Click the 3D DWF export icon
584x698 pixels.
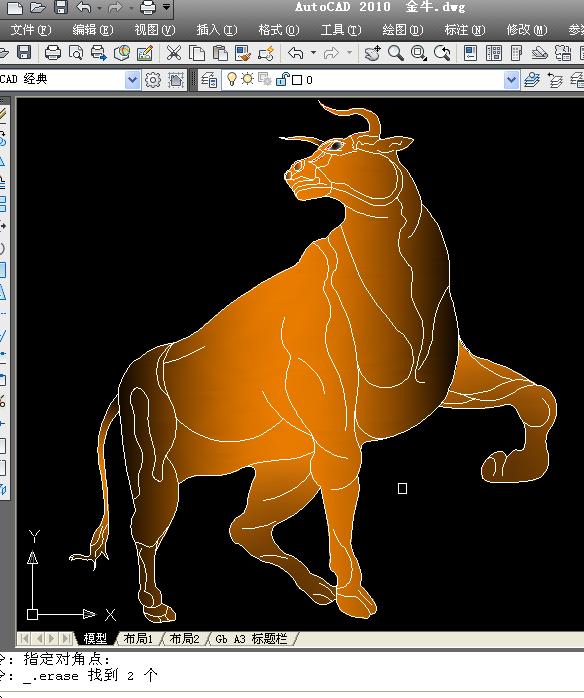tap(122, 53)
